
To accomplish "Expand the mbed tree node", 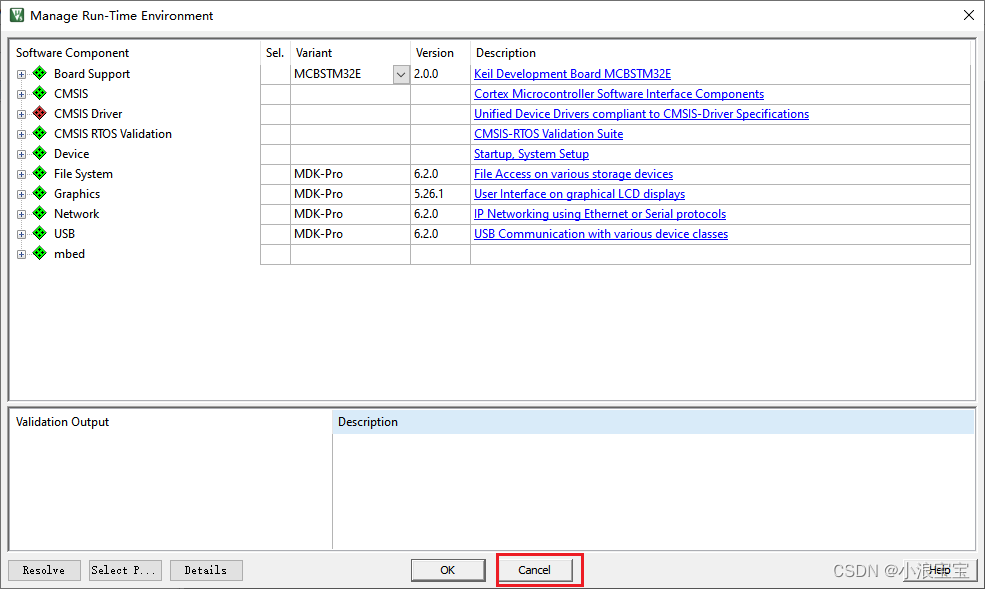I will click(21, 254).
